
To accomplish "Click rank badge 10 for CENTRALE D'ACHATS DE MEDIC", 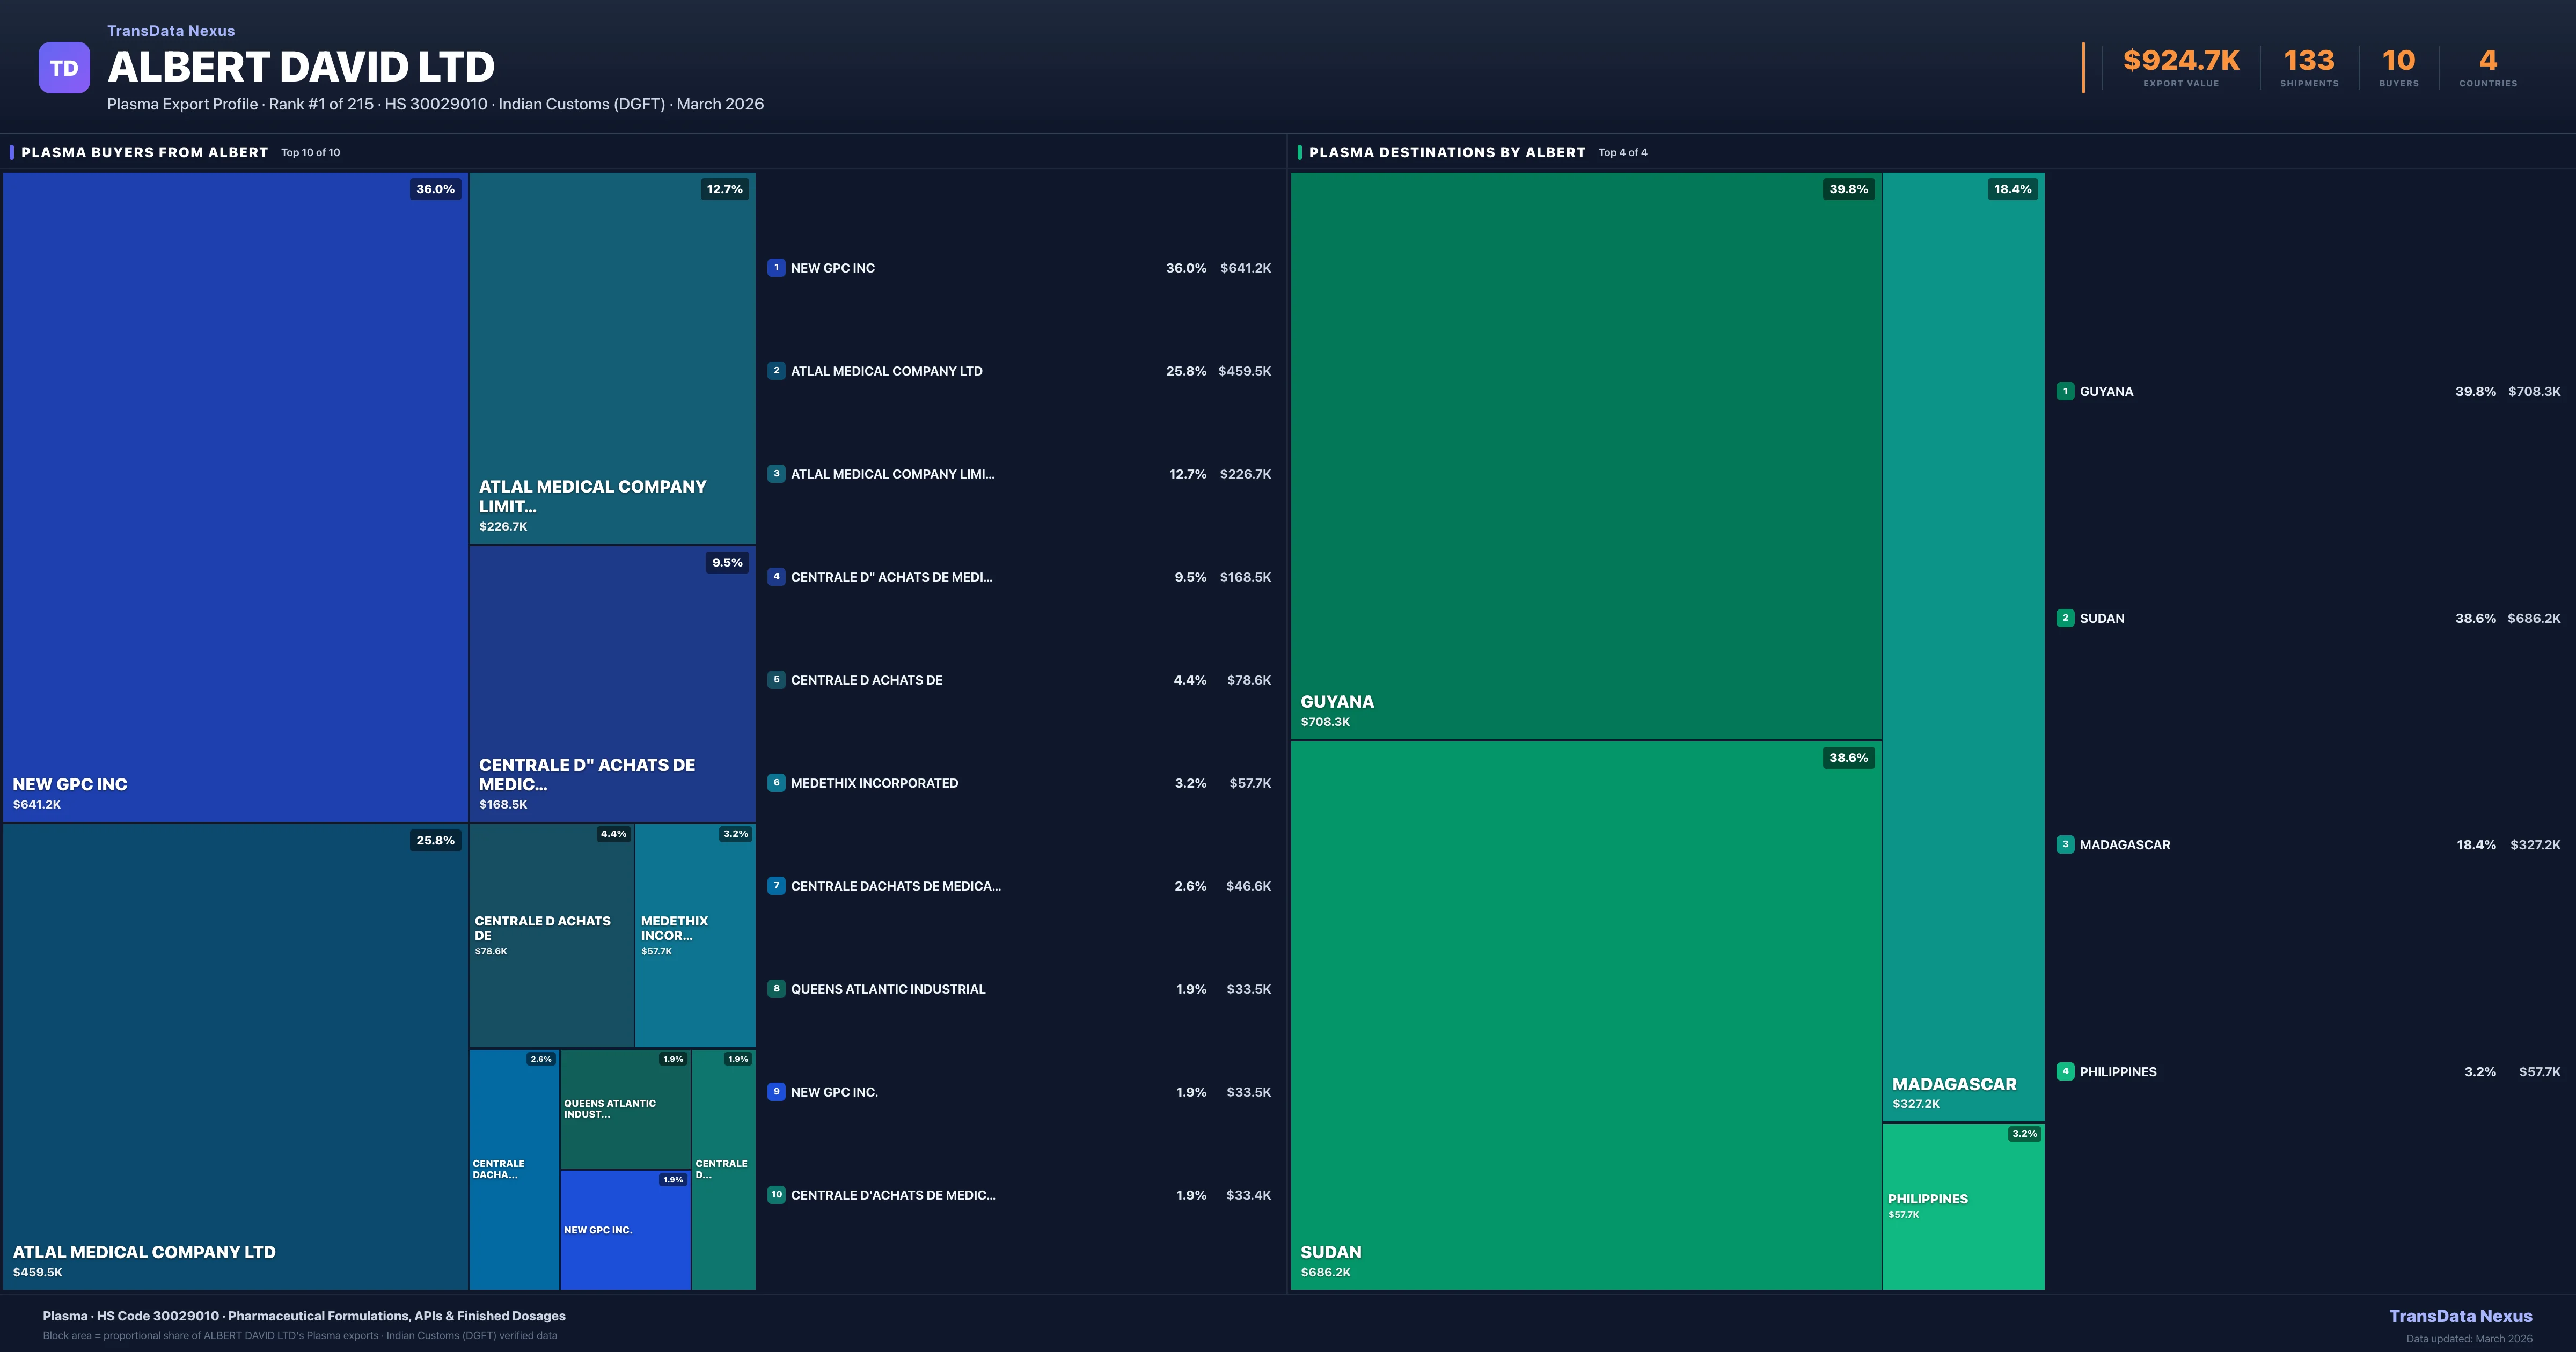I will 777,1195.
